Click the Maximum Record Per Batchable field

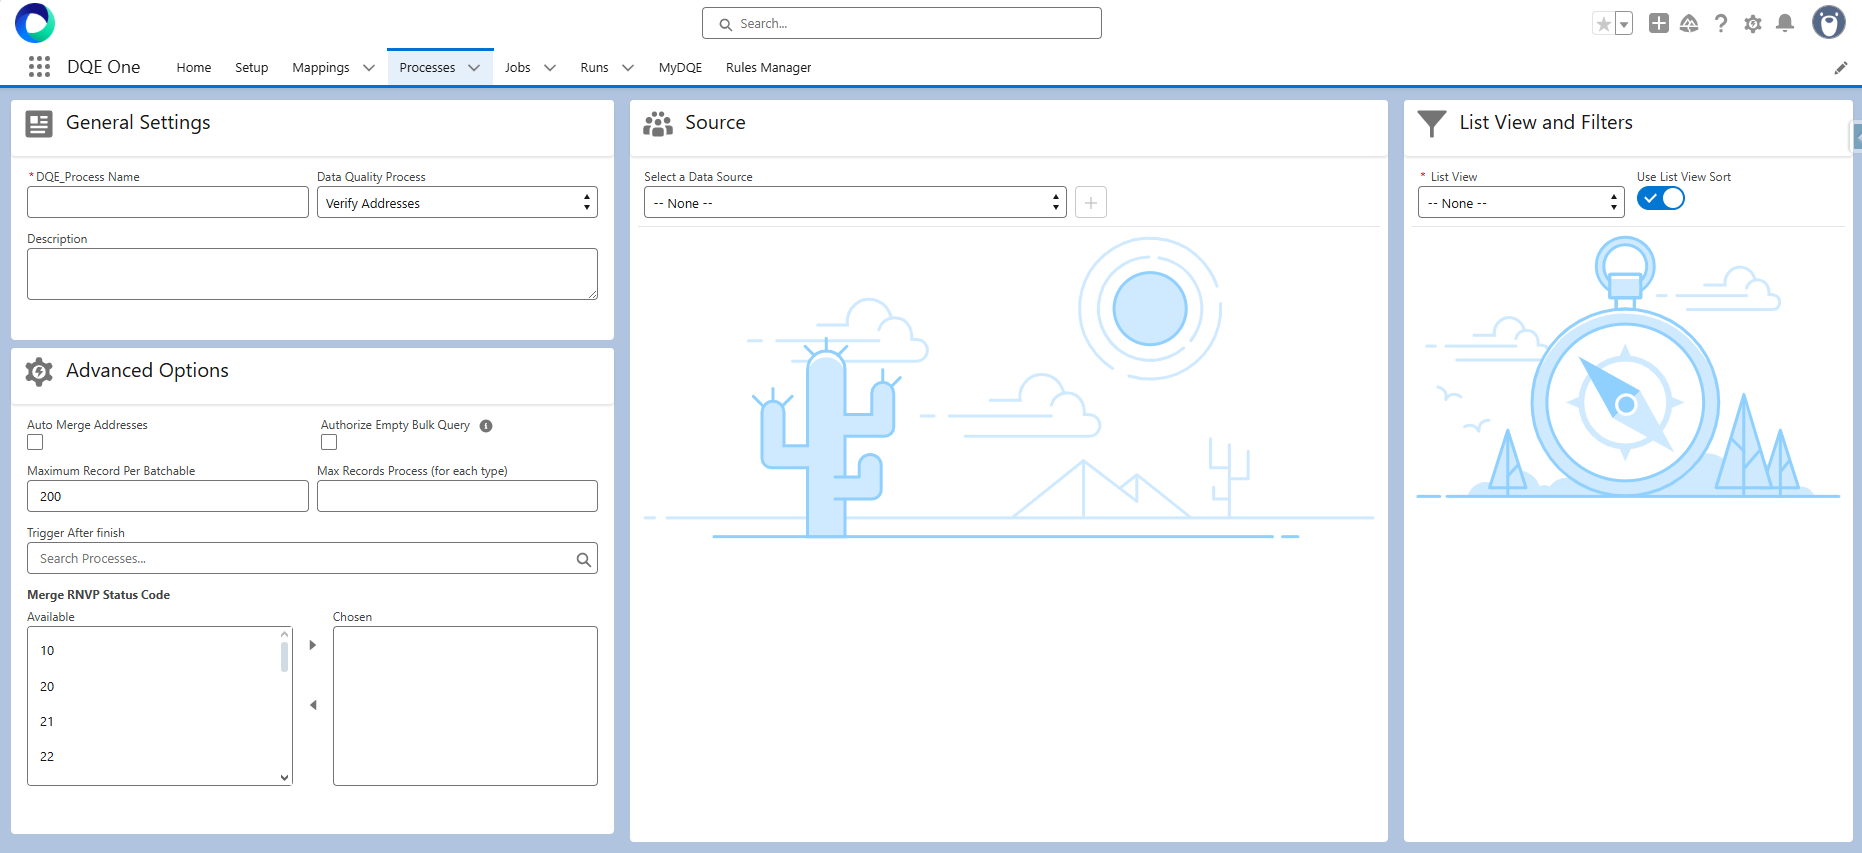(168, 496)
